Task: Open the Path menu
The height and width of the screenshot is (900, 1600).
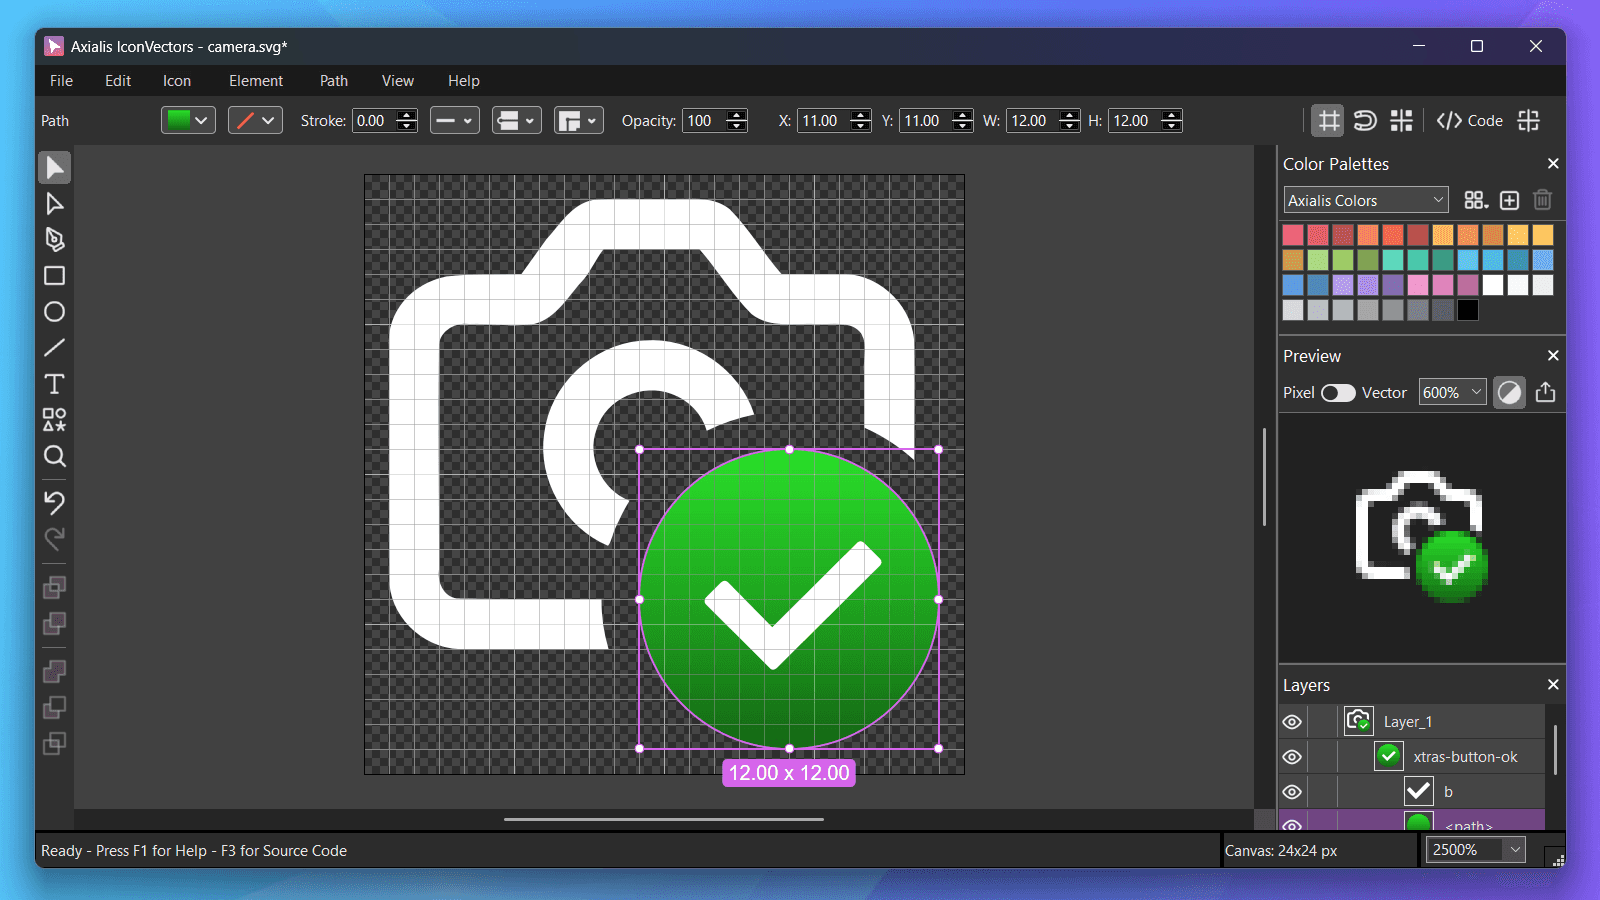Action: [334, 81]
